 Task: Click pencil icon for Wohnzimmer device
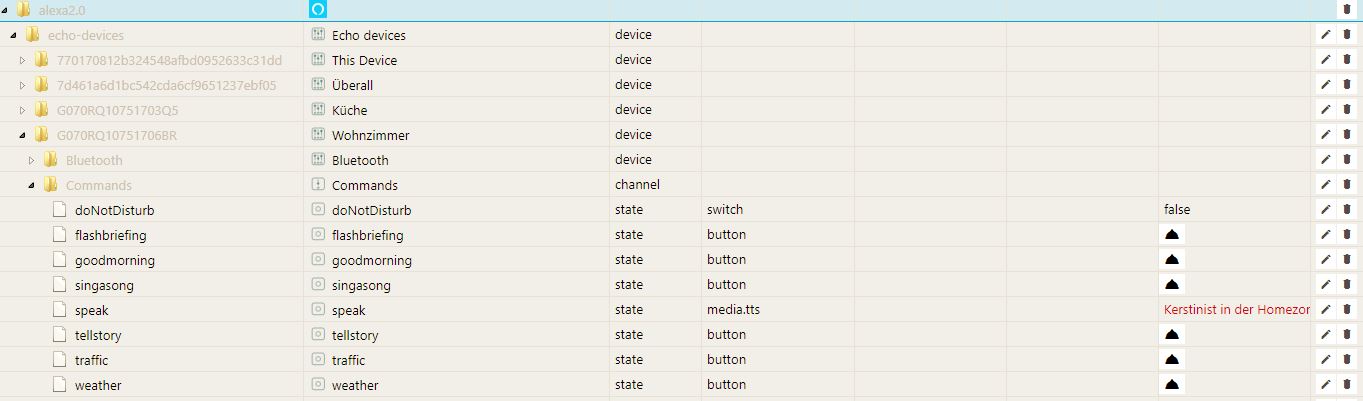click(x=1326, y=135)
